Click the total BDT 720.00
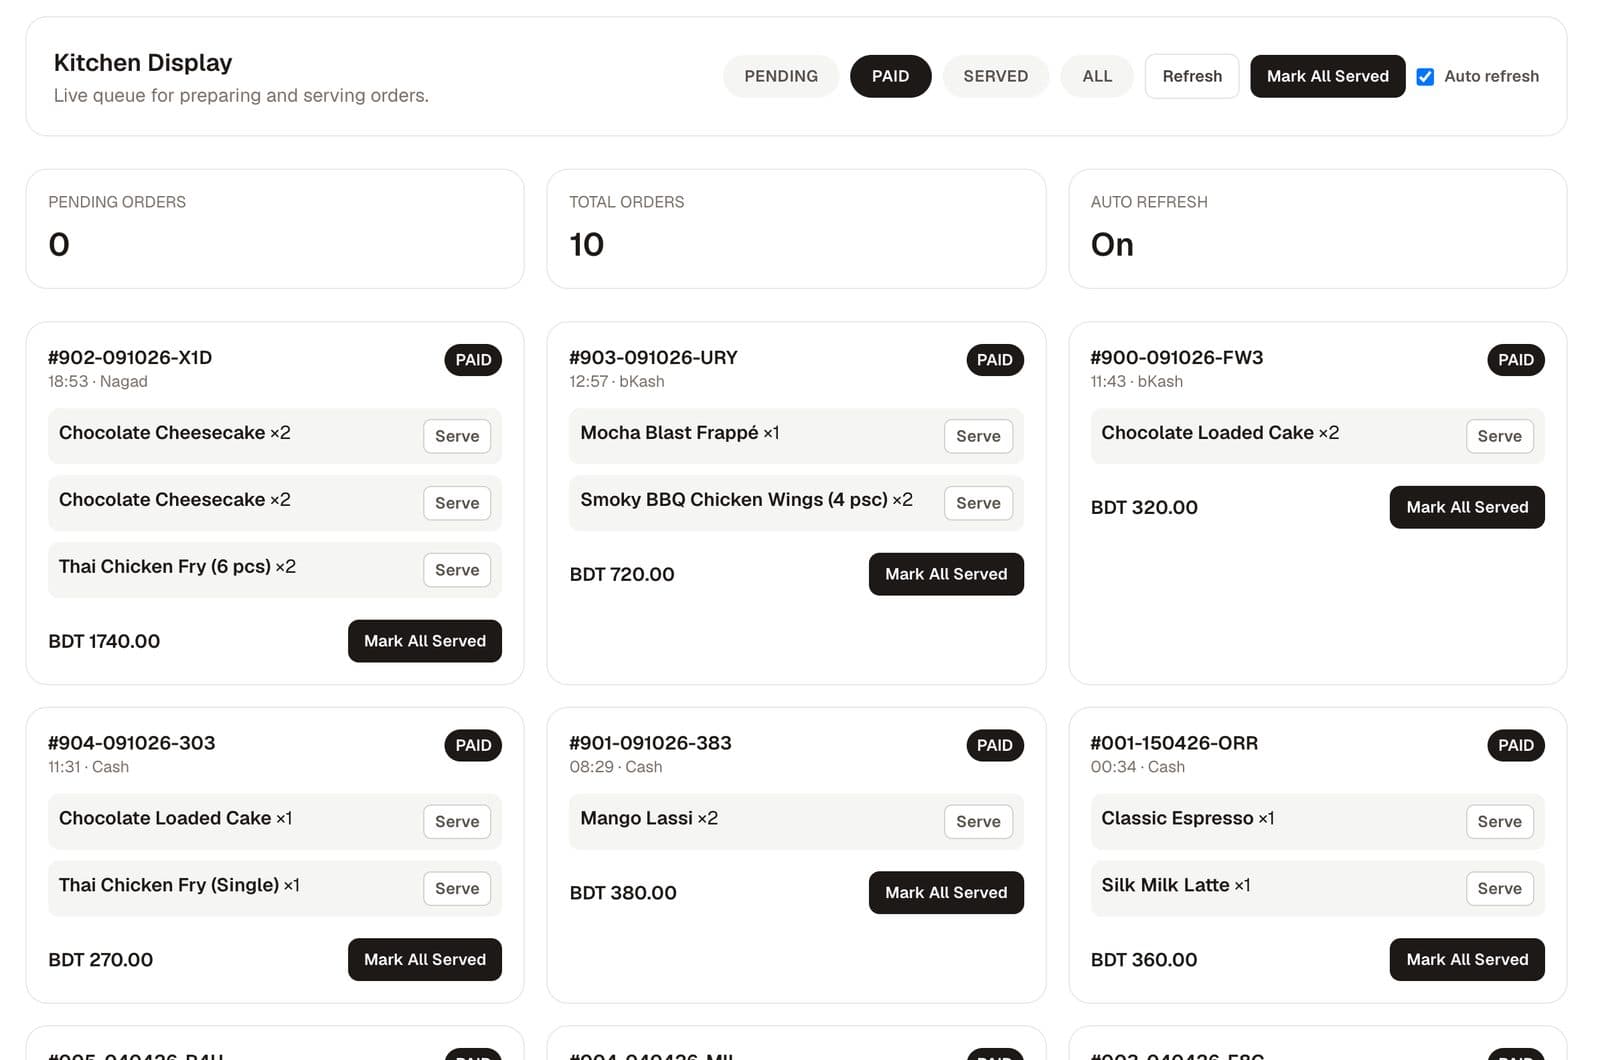Screen dimensions: 1600x1060 (x=622, y=575)
